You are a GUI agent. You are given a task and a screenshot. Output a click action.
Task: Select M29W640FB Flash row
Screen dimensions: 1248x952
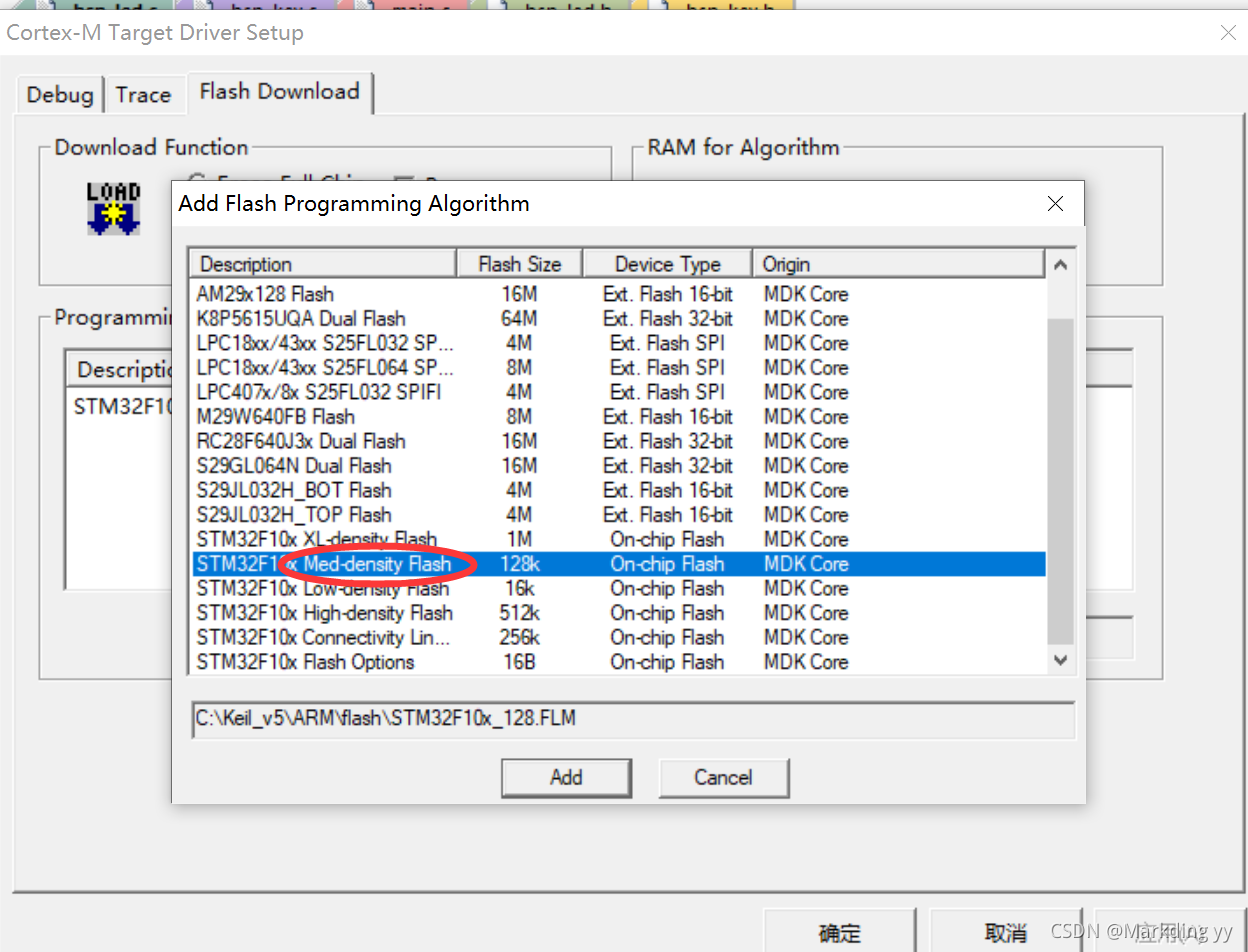pyautogui.click(x=618, y=417)
